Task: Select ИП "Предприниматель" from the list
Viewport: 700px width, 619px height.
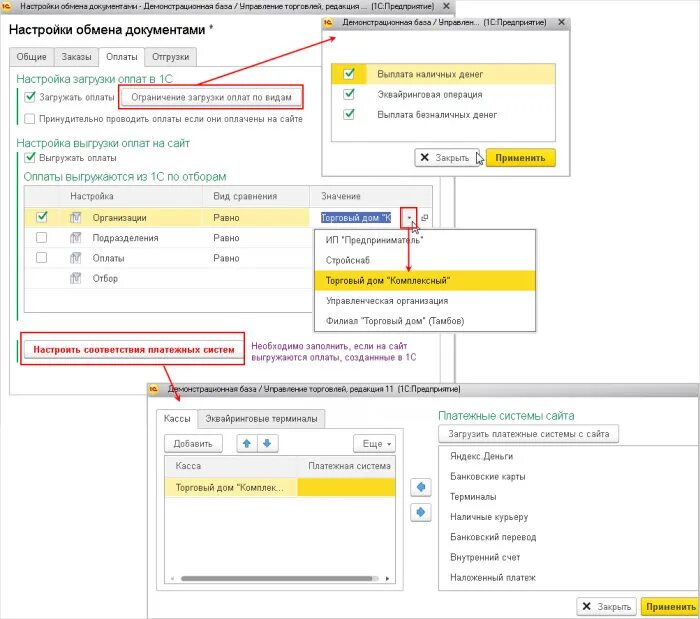Action: 425,240
